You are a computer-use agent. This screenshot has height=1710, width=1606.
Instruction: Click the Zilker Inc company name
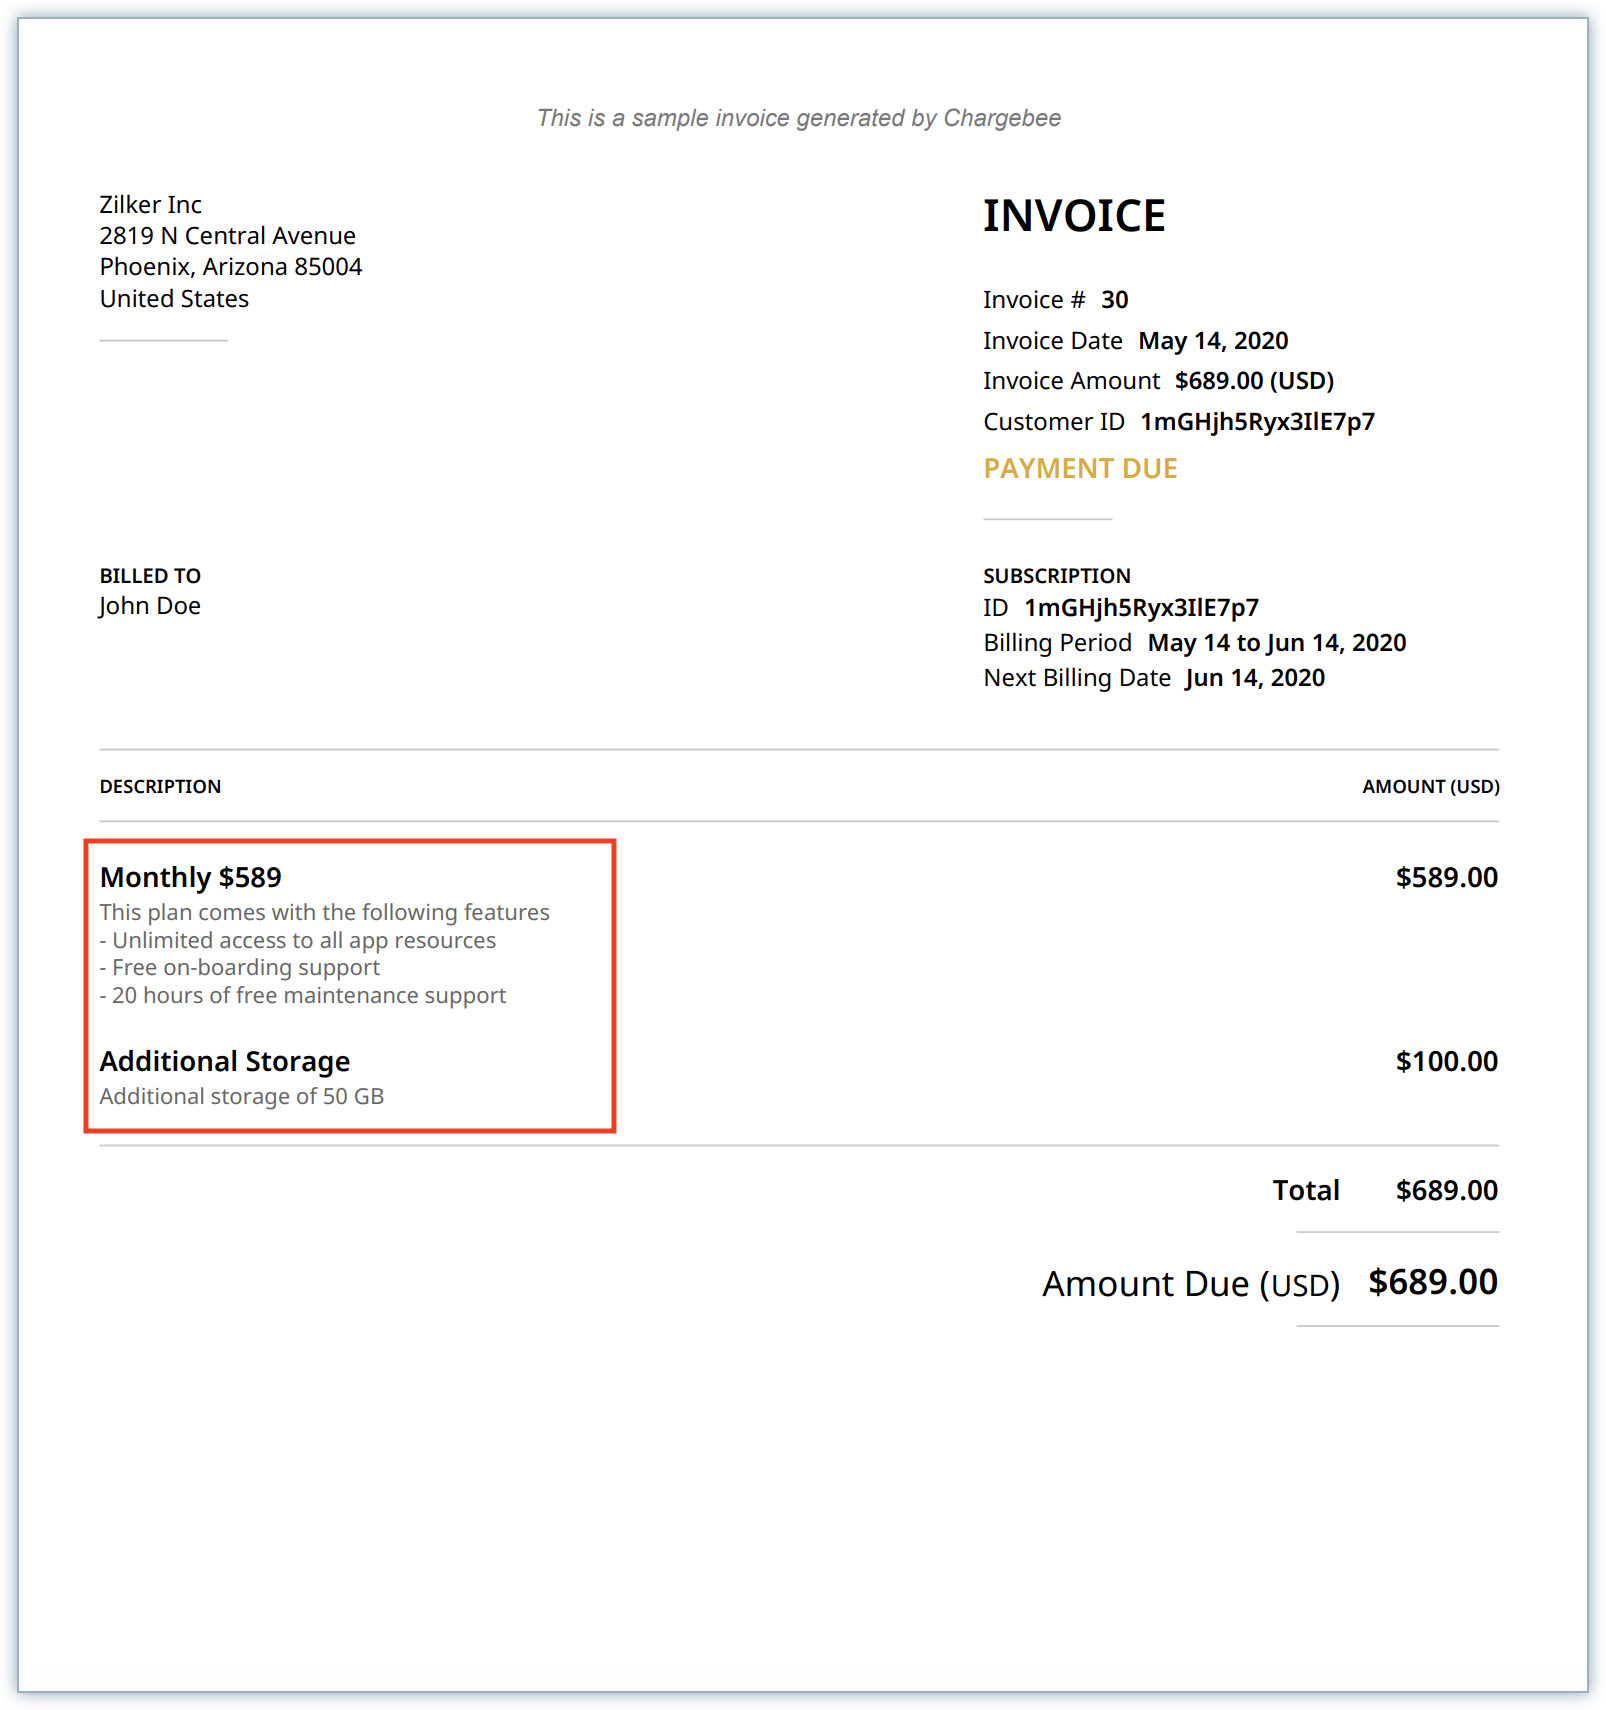coord(150,205)
